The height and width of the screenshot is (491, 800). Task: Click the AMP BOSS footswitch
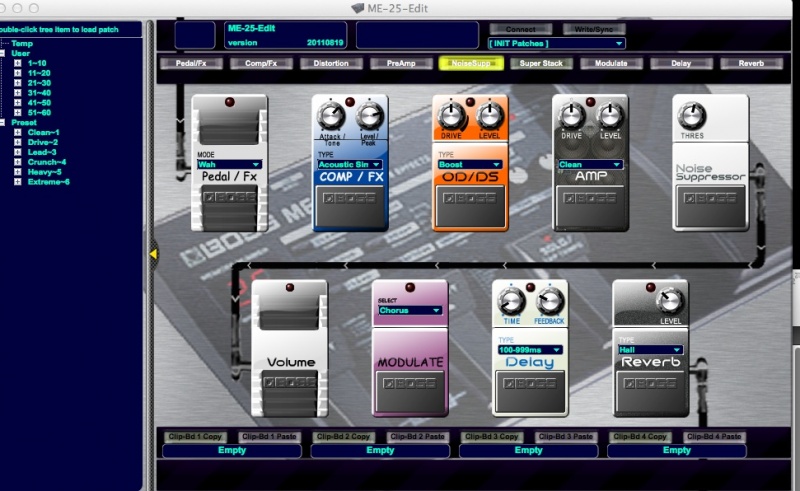pos(590,206)
